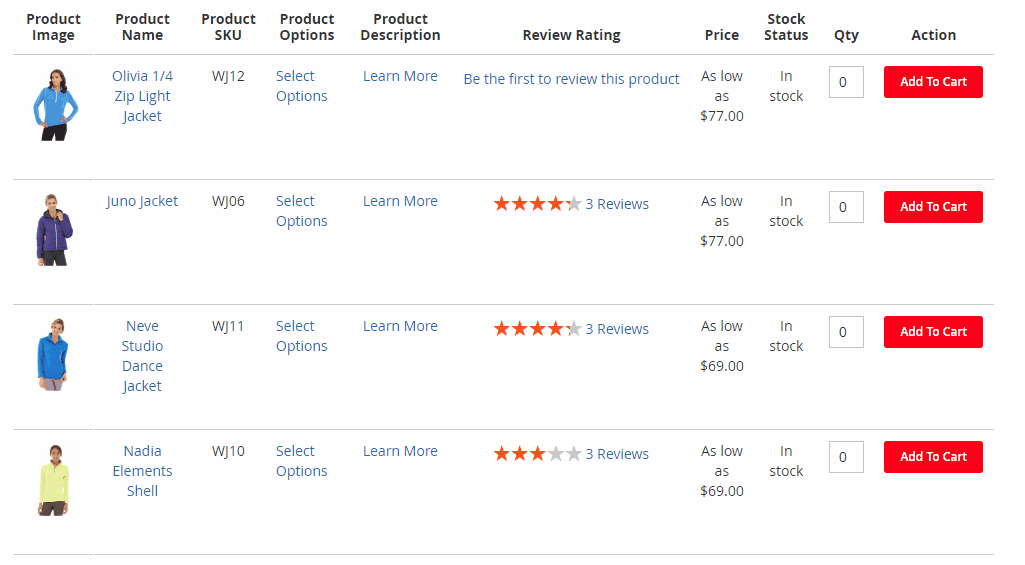Open the Juno Jacket 3 Reviews link
Screen dimensions: 1025x565
tap(617, 204)
